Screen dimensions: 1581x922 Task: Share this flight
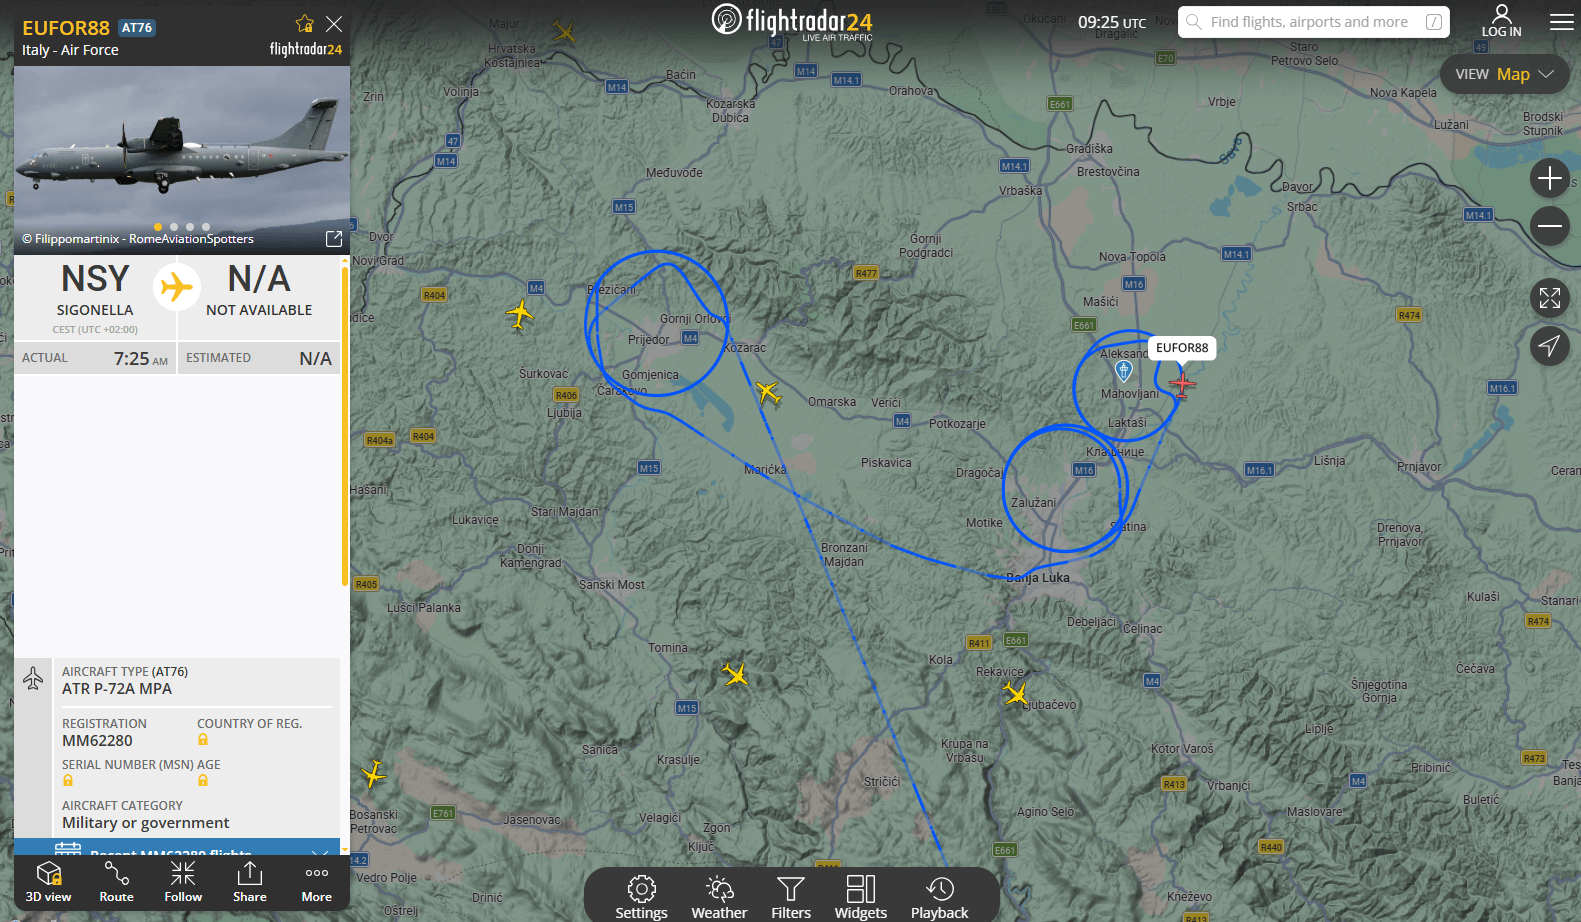[250, 881]
